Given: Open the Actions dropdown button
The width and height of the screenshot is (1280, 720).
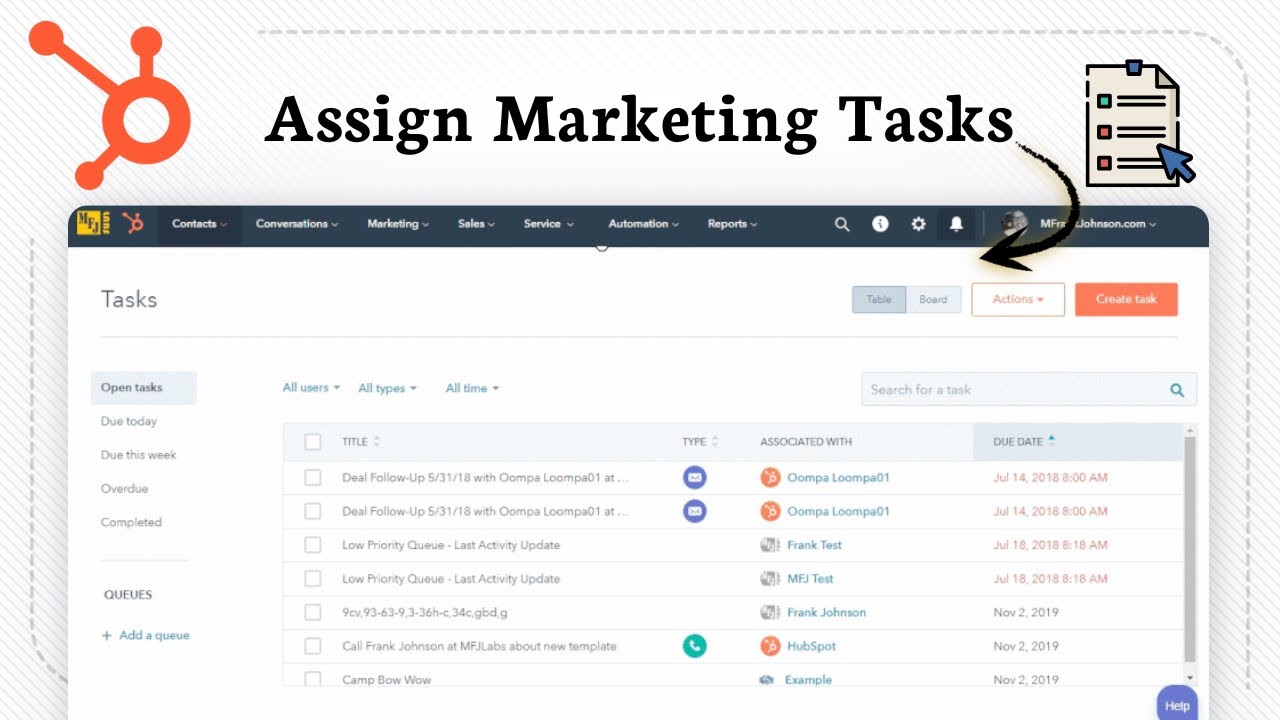Looking at the screenshot, I should tap(1018, 299).
